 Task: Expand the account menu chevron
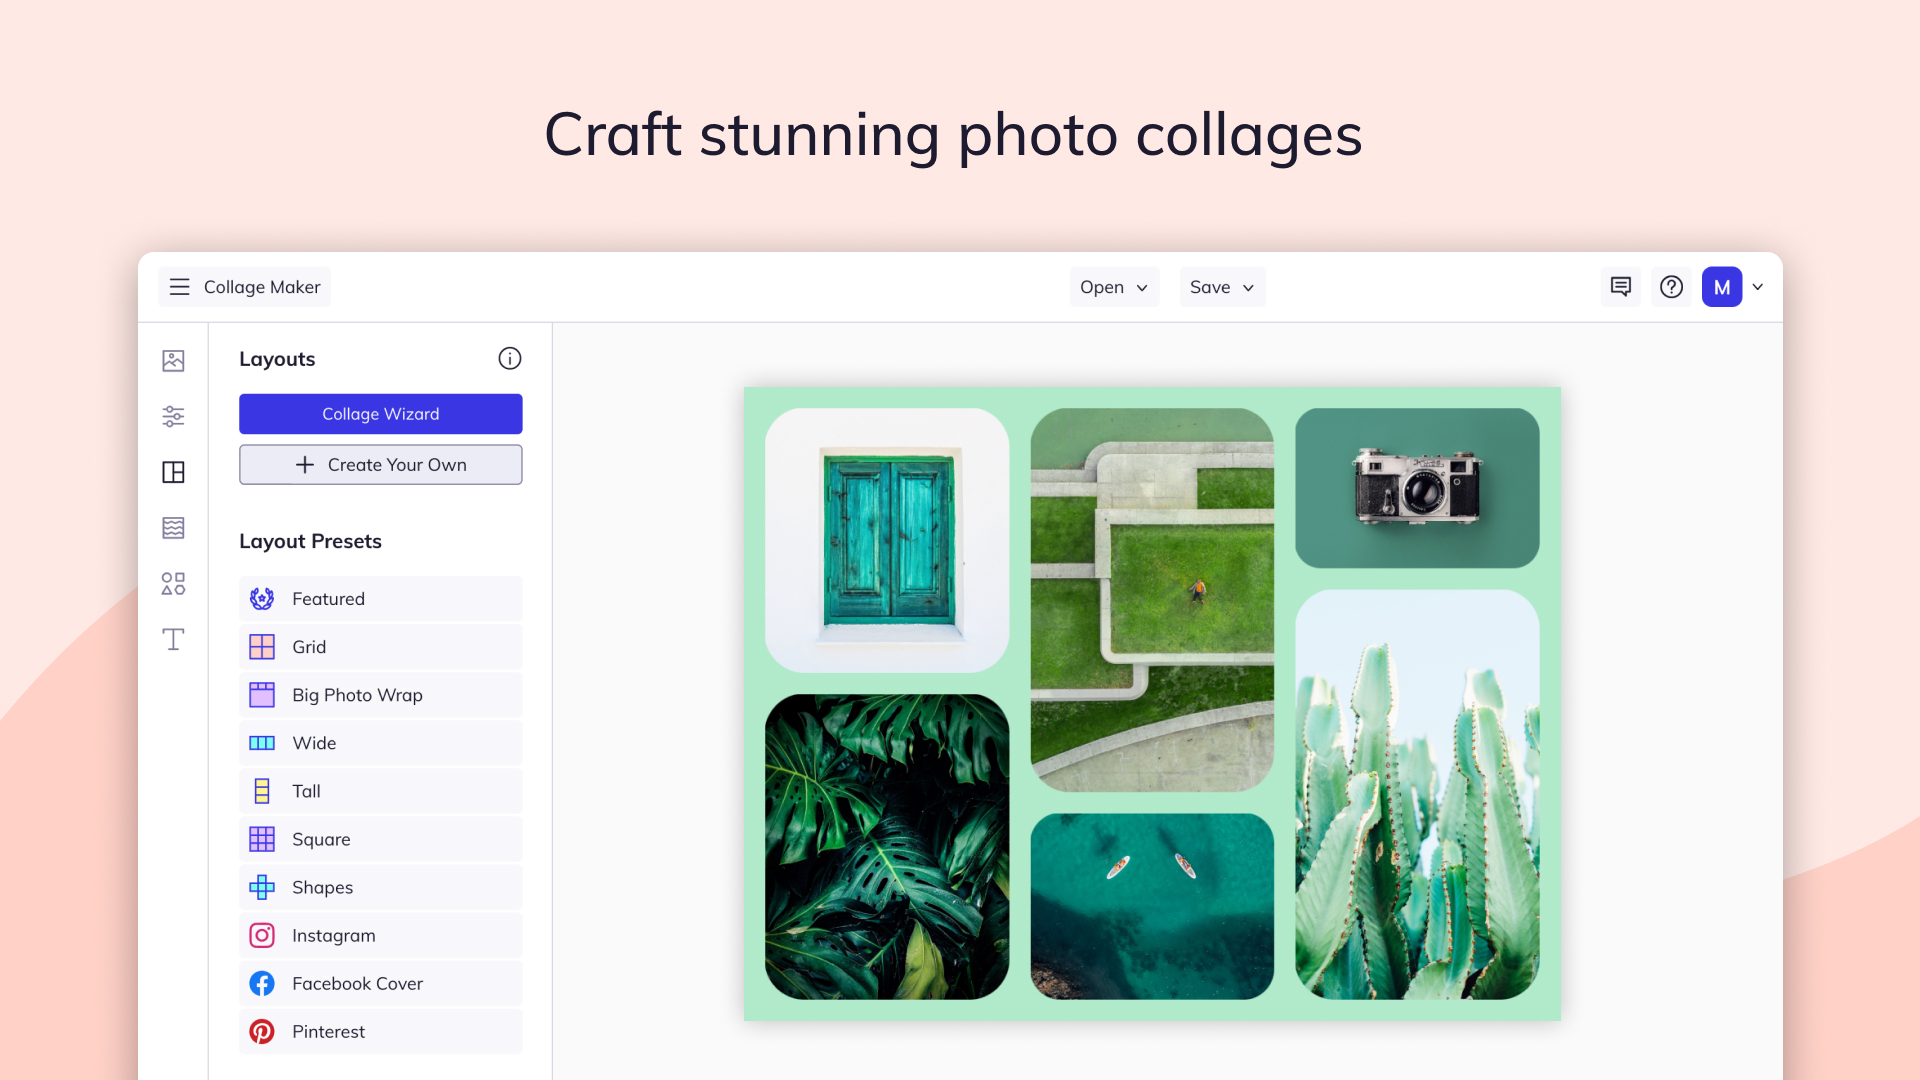(1758, 287)
